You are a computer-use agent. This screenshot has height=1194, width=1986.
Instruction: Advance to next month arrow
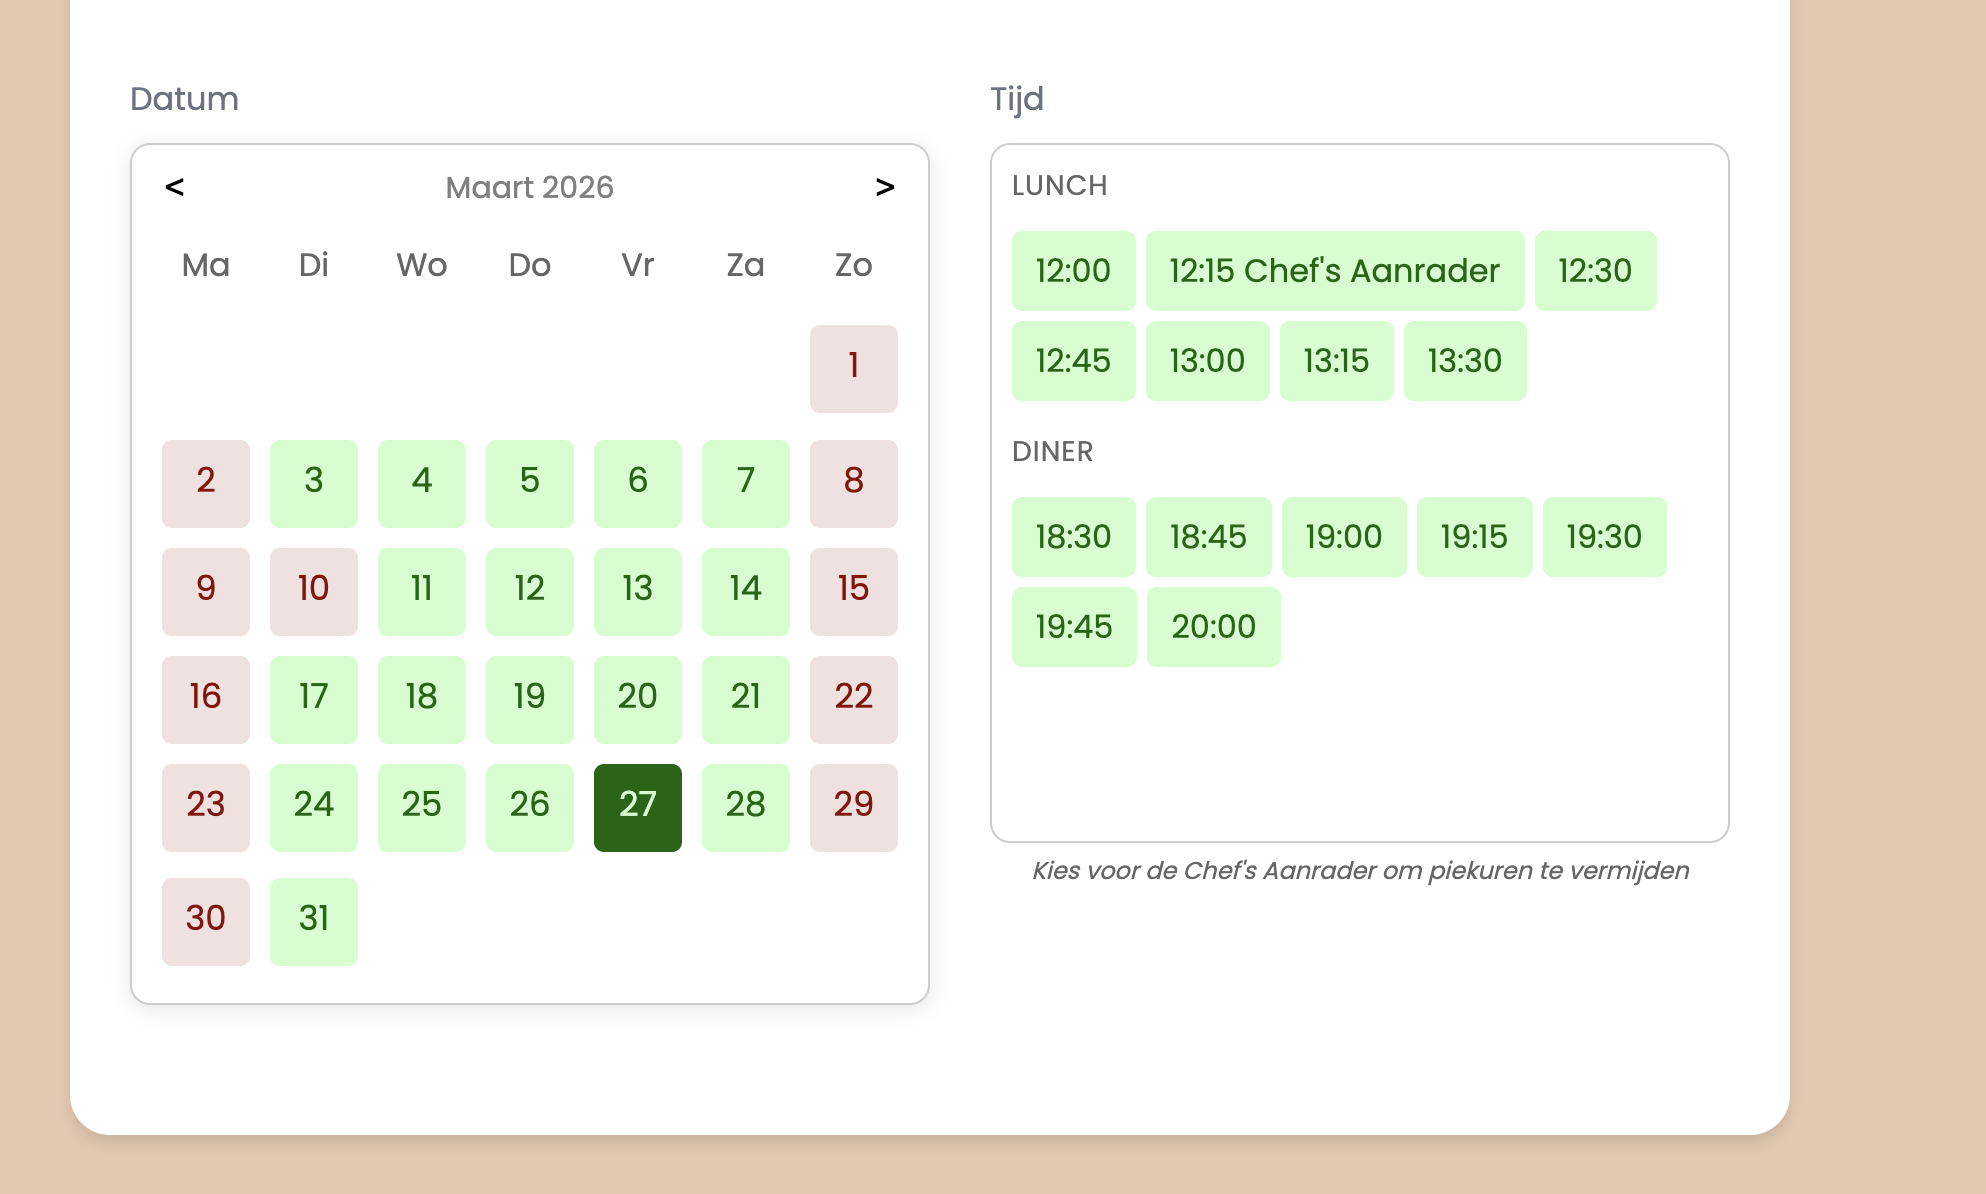884,187
